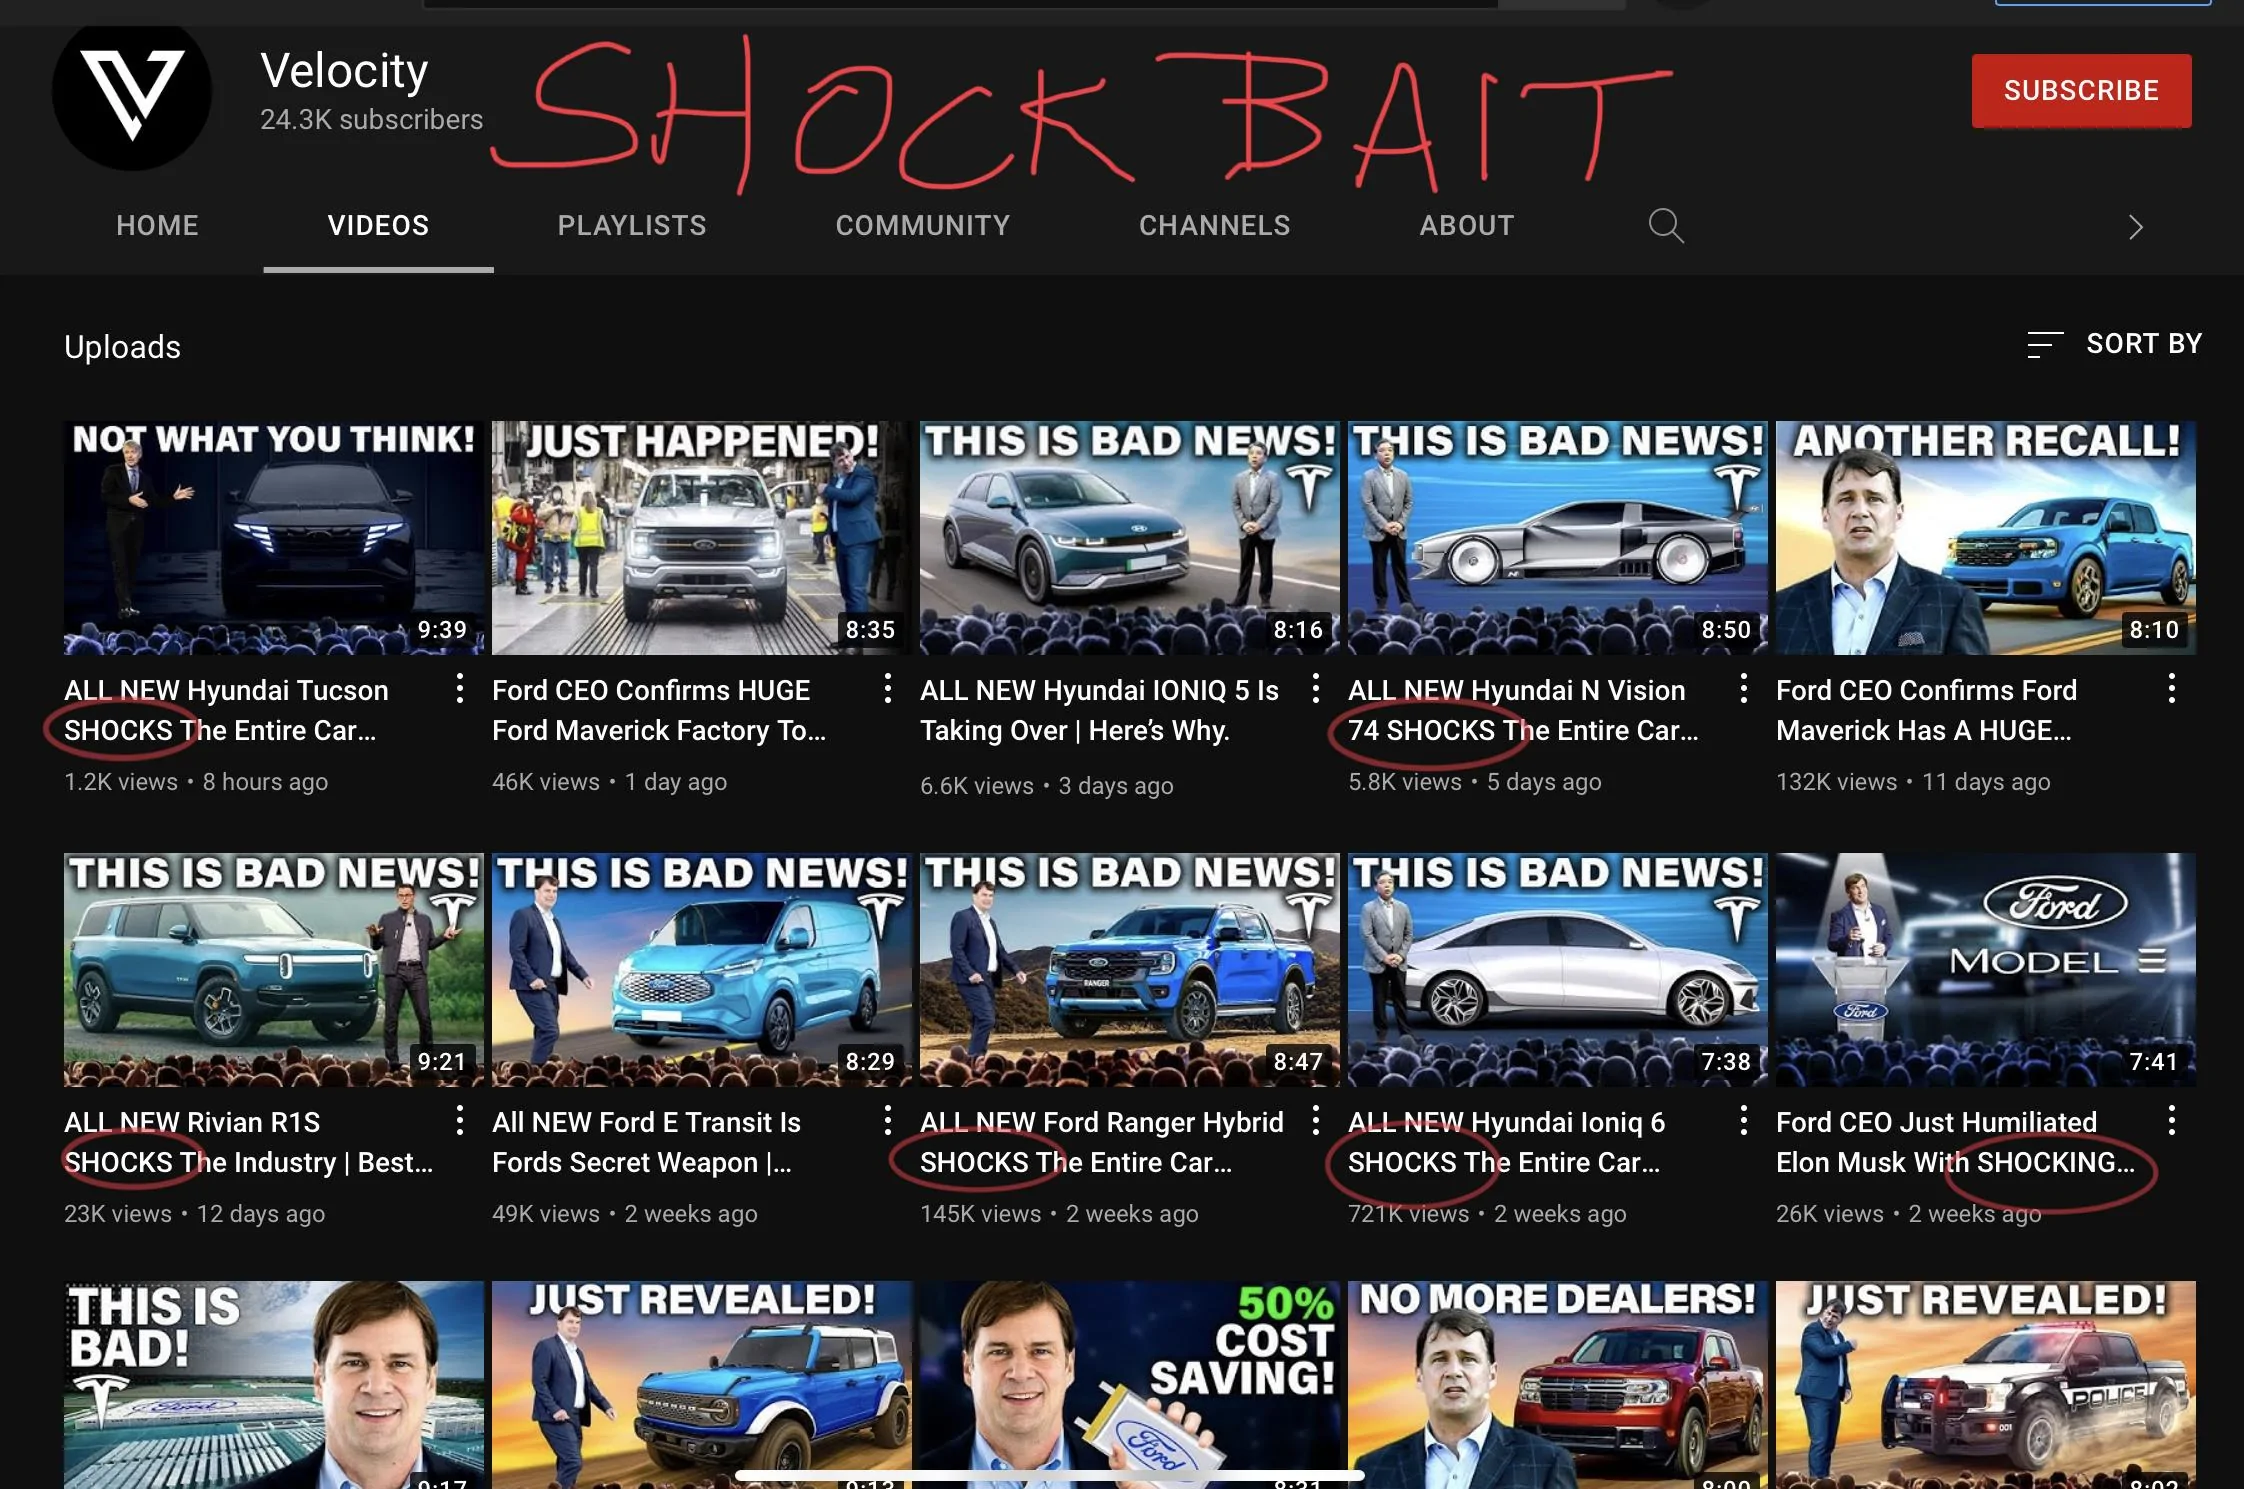Select the Videos tab

click(x=378, y=226)
